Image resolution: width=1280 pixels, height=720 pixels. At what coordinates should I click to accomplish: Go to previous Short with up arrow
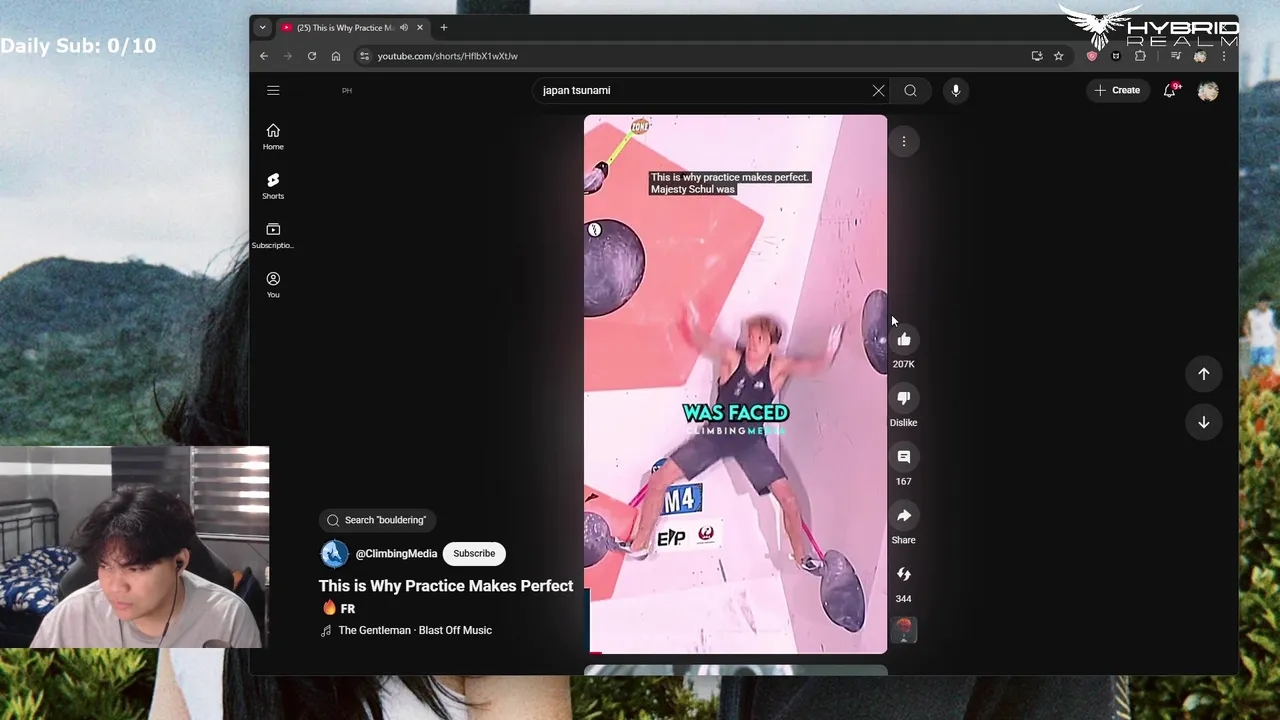pos(1204,373)
